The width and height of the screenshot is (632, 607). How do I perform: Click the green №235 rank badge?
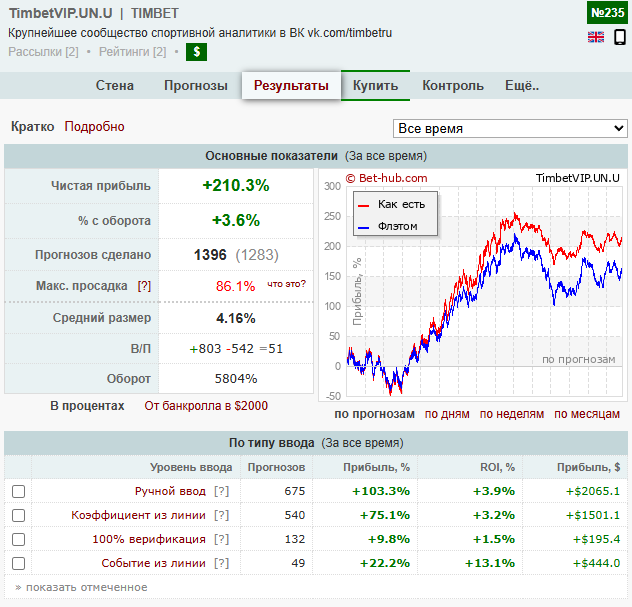pyautogui.click(x=607, y=13)
